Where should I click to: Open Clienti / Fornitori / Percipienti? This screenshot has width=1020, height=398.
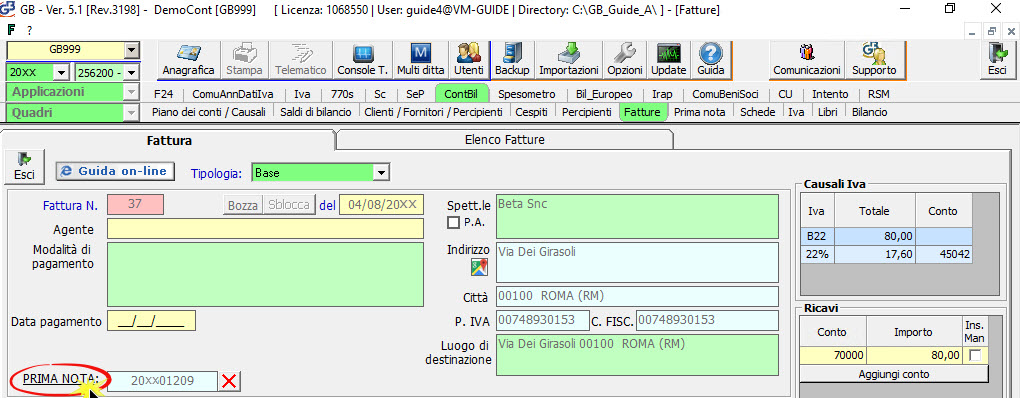click(433, 113)
